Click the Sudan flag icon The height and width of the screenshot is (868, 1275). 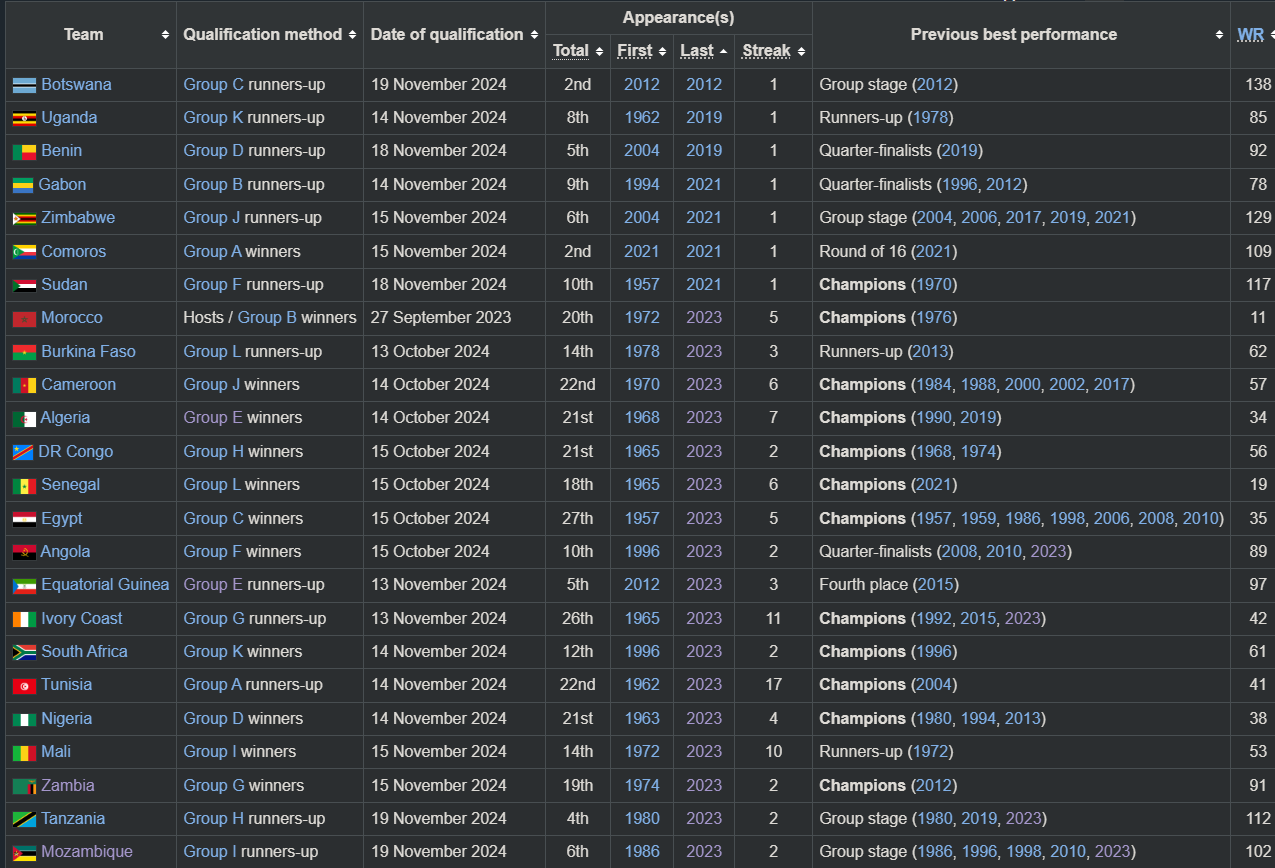pos(24,285)
